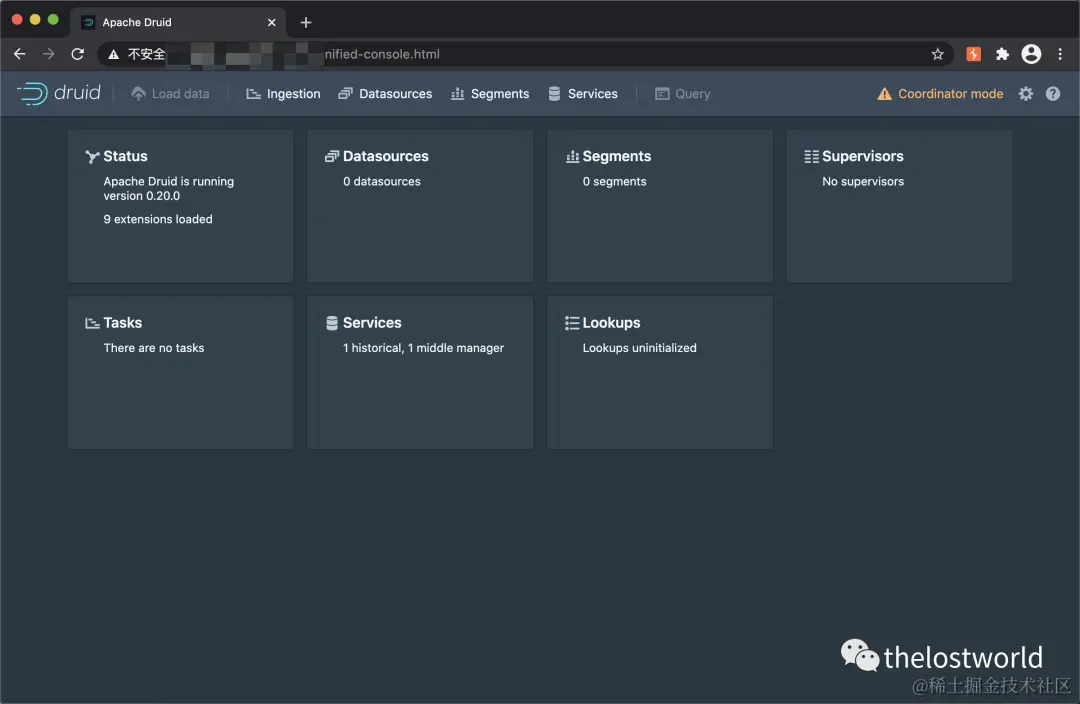The width and height of the screenshot is (1080, 704).
Task: Click the browser forward arrow
Action: point(48,54)
